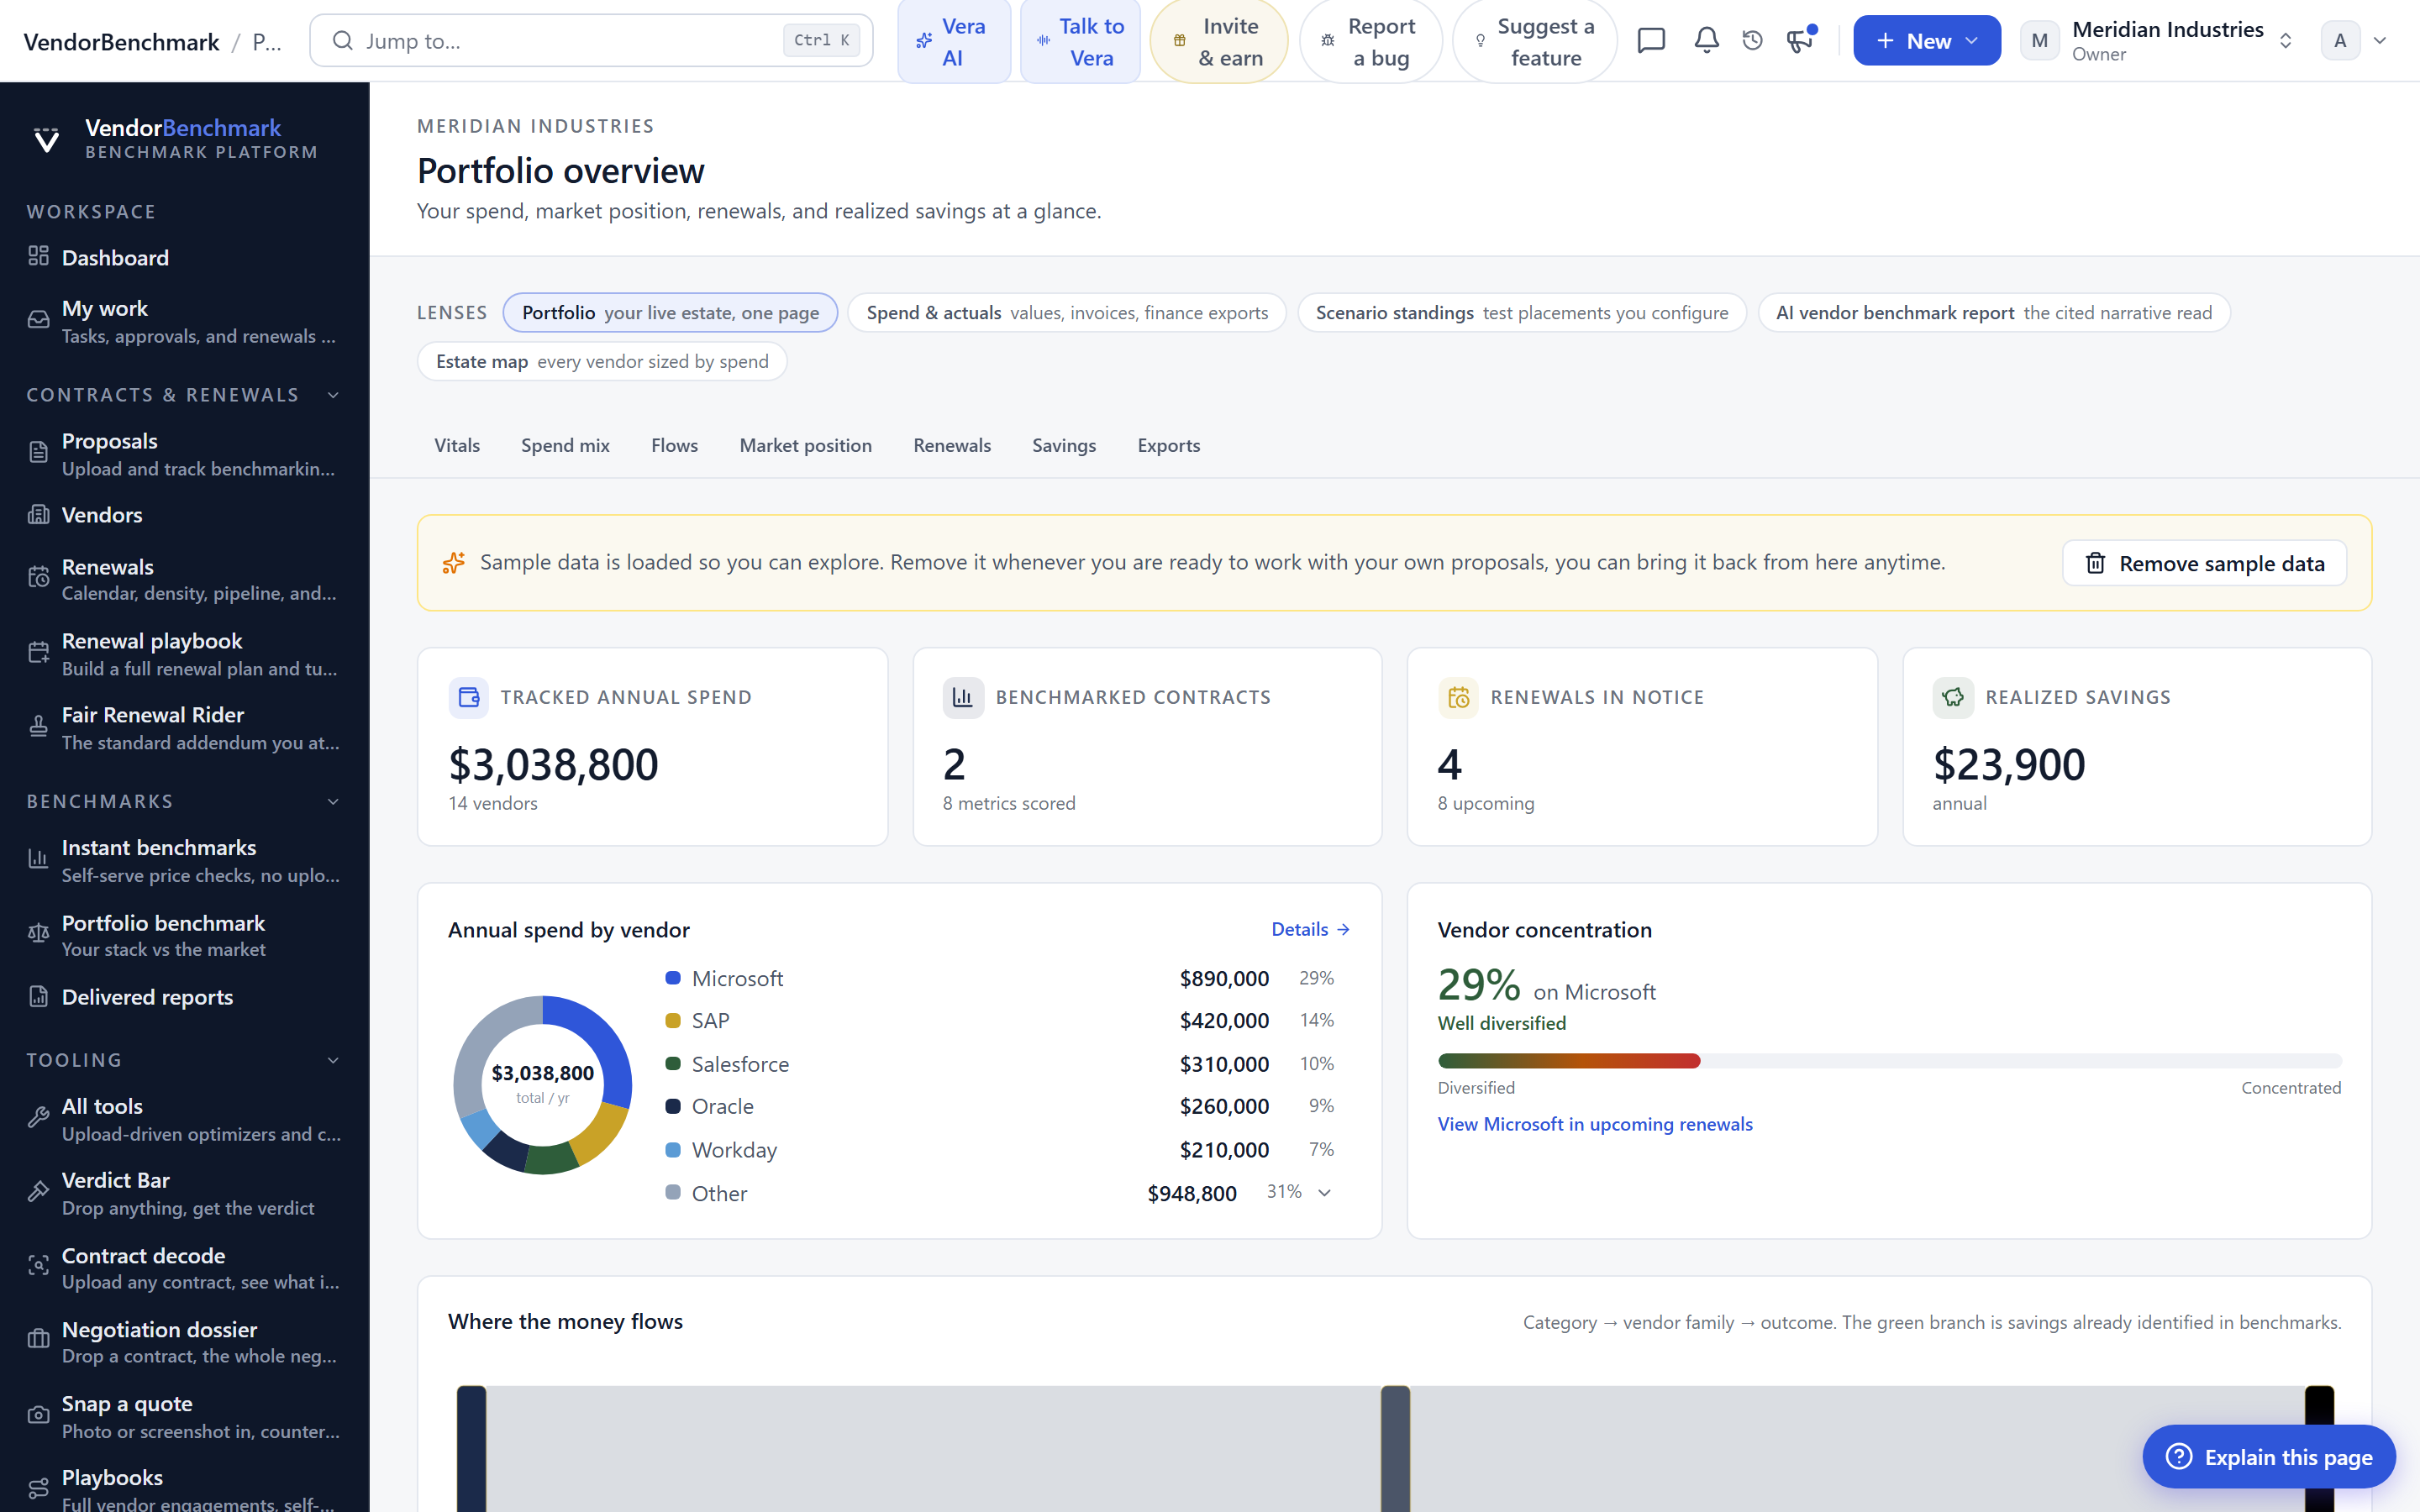Image resolution: width=2420 pixels, height=1512 pixels.
Task: Click the Verdict Bar gavel icon
Action: tap(38, 1192)
